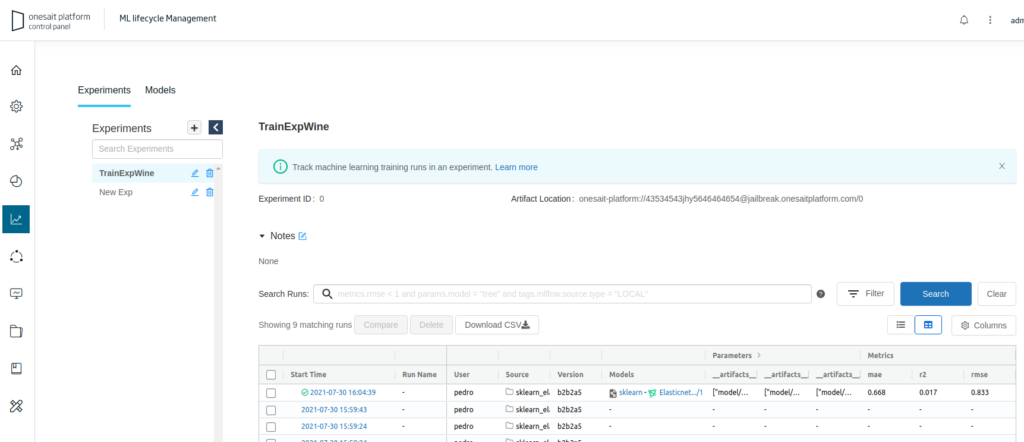This screenshot has width=1024, height=442.
Task: Delete the TrainExpWine experiment
Action: 210,174
